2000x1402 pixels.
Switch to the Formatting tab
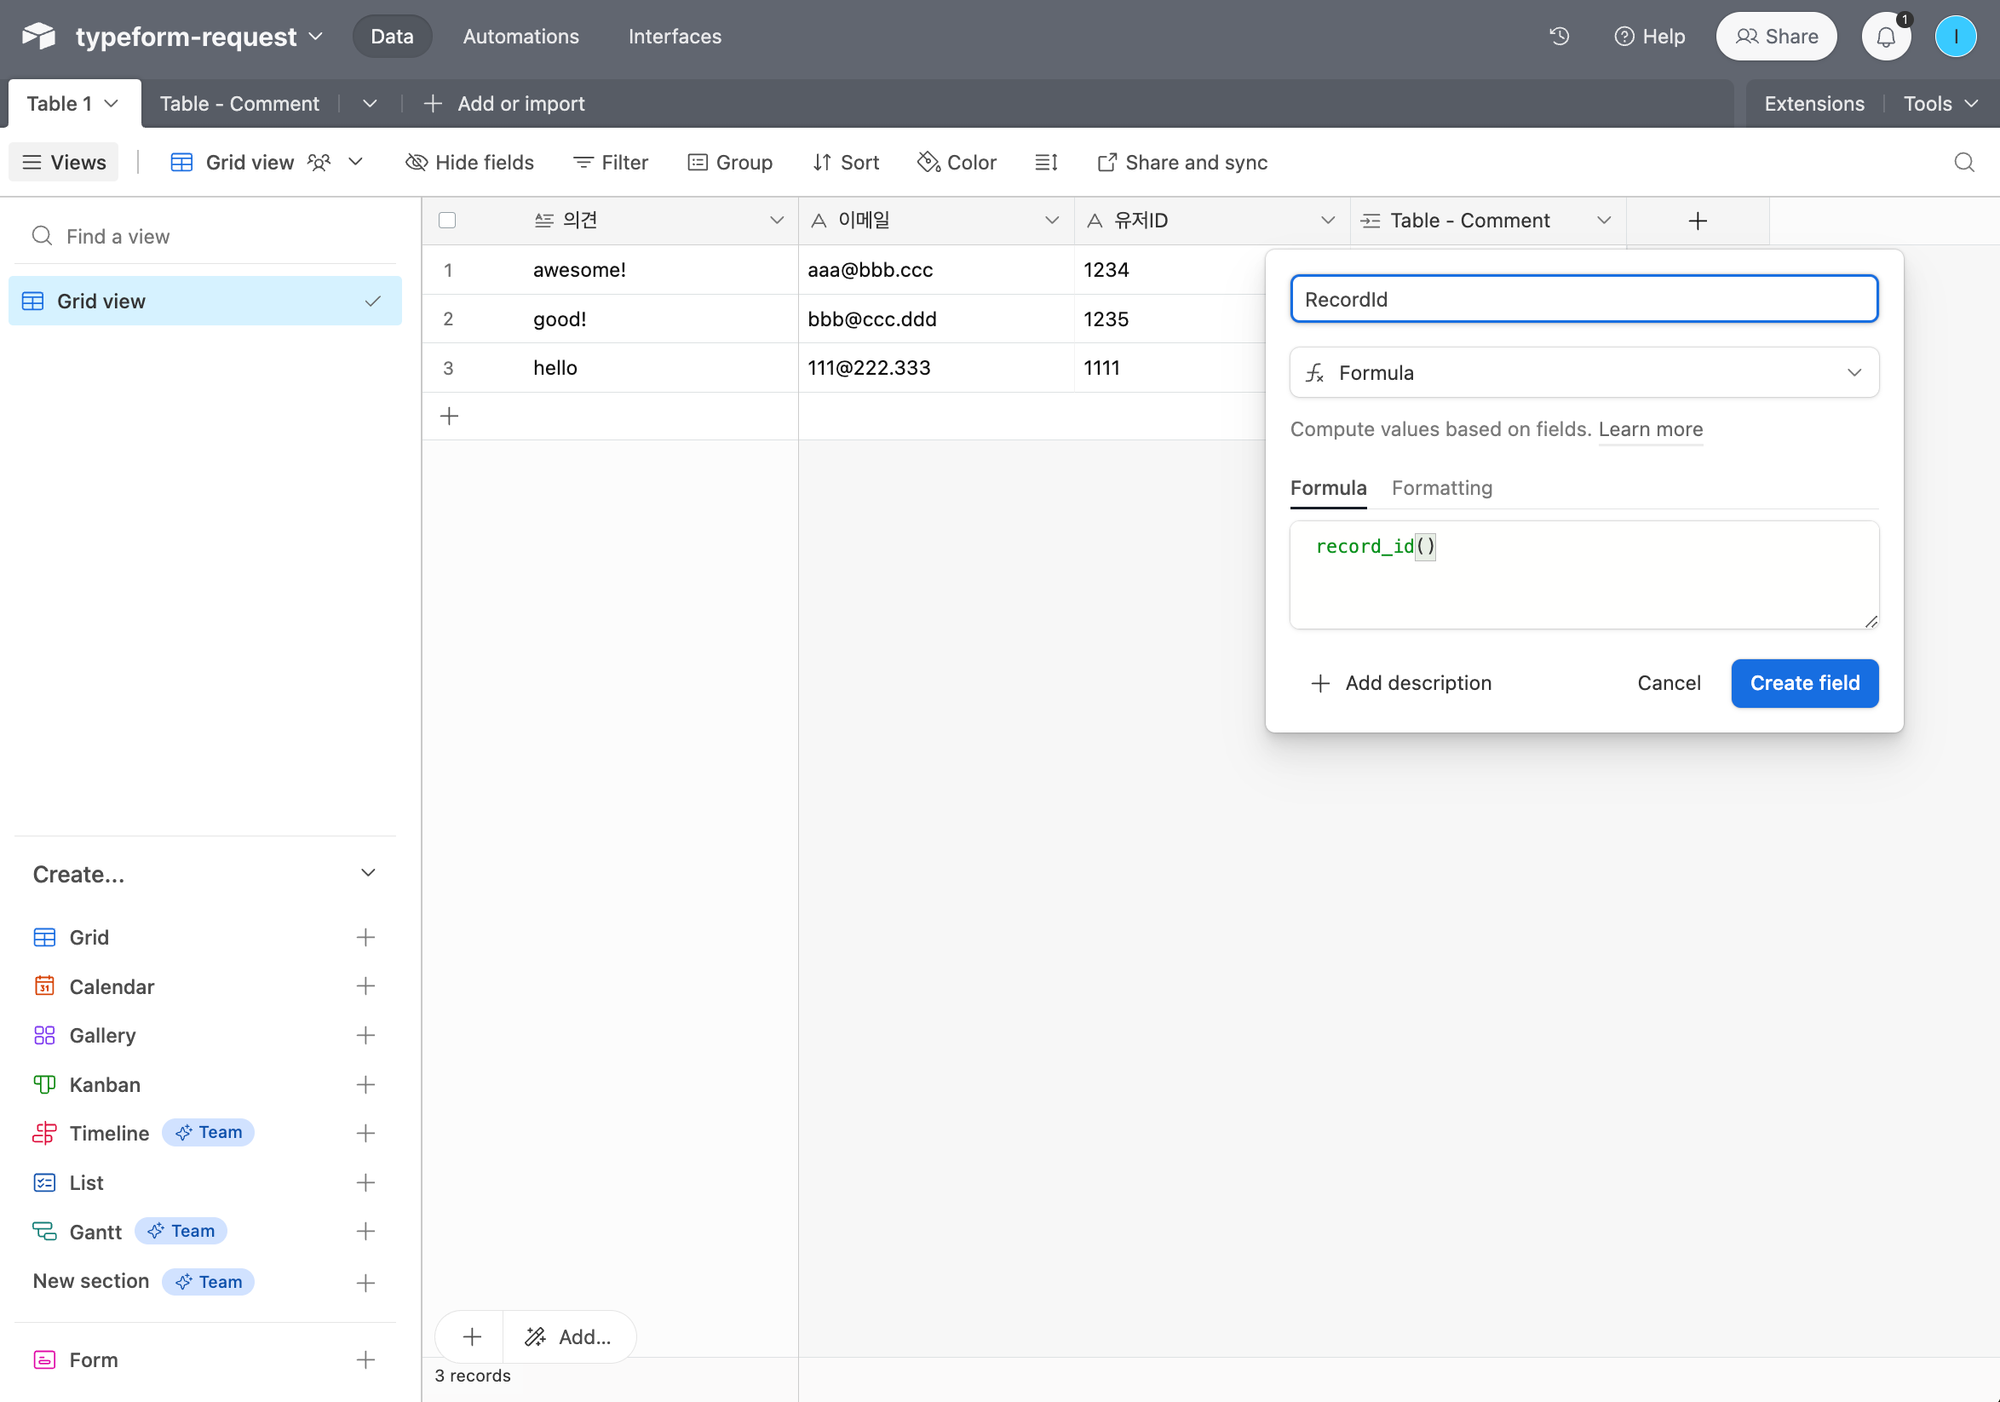tap(1442, 488)
